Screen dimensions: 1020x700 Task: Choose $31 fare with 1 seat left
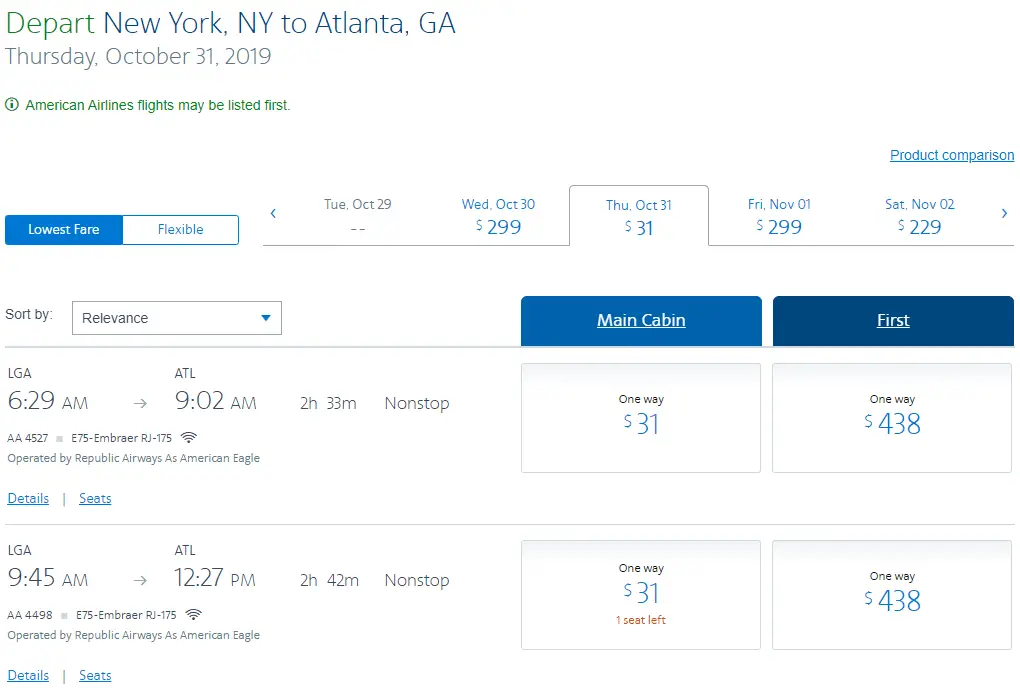(641, 594)
